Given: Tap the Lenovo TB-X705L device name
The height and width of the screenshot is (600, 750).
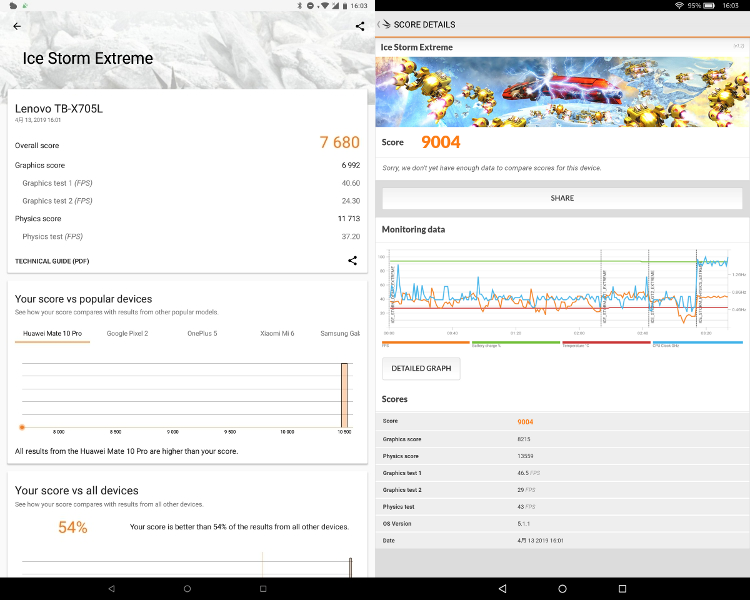Looking at the screenshot, I should tap(59, 109).
